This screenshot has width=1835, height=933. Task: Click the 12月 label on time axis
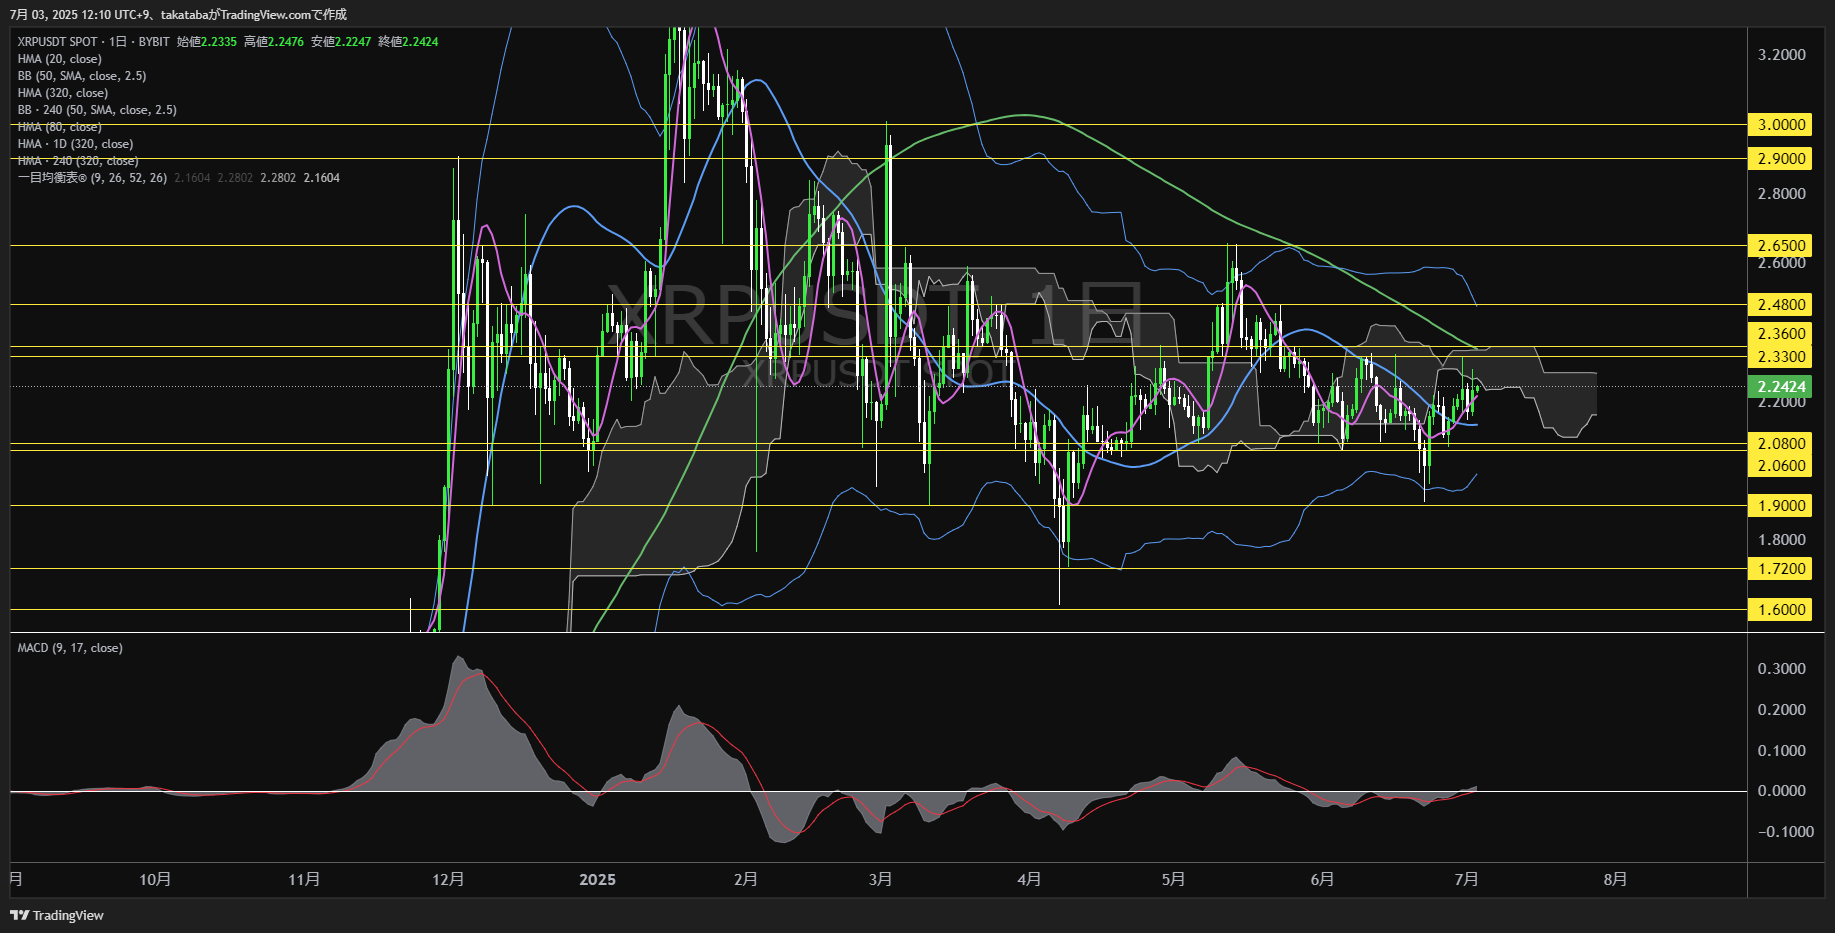[x=448, y=880]
